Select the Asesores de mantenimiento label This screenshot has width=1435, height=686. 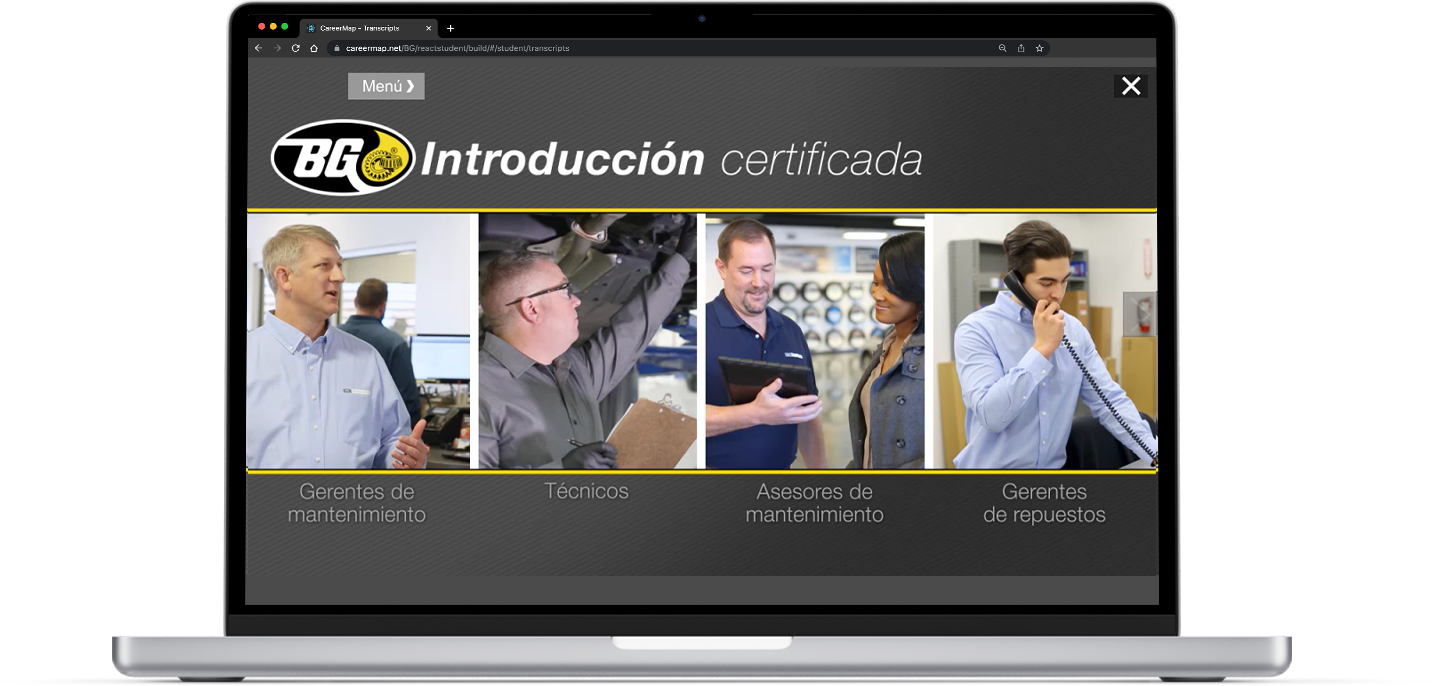814,503
